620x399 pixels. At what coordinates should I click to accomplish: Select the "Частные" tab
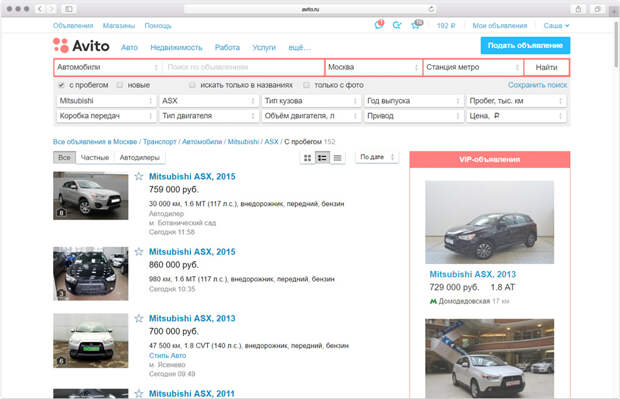[95, 157]
